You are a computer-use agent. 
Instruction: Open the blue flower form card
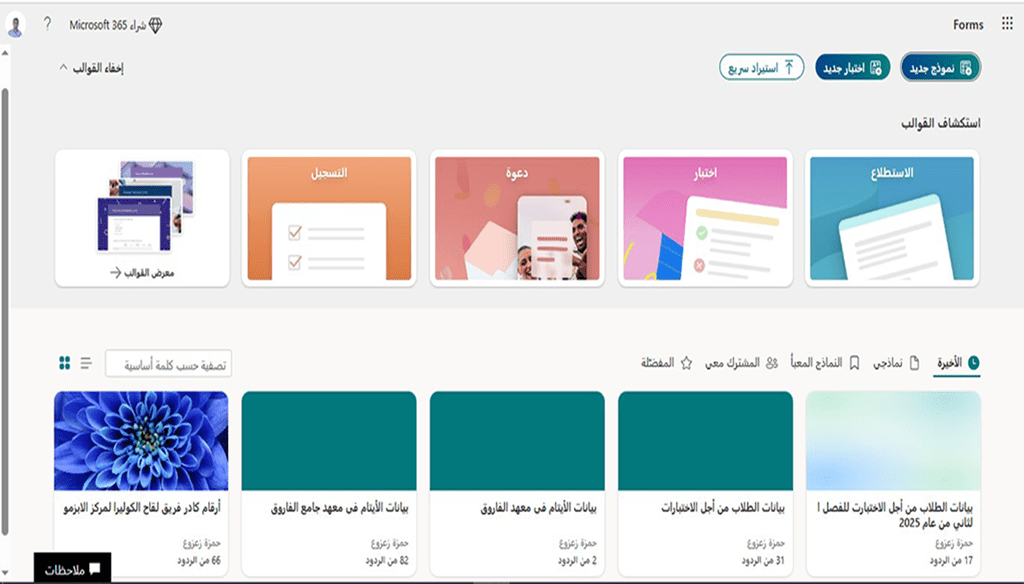(x=141, y=483)
